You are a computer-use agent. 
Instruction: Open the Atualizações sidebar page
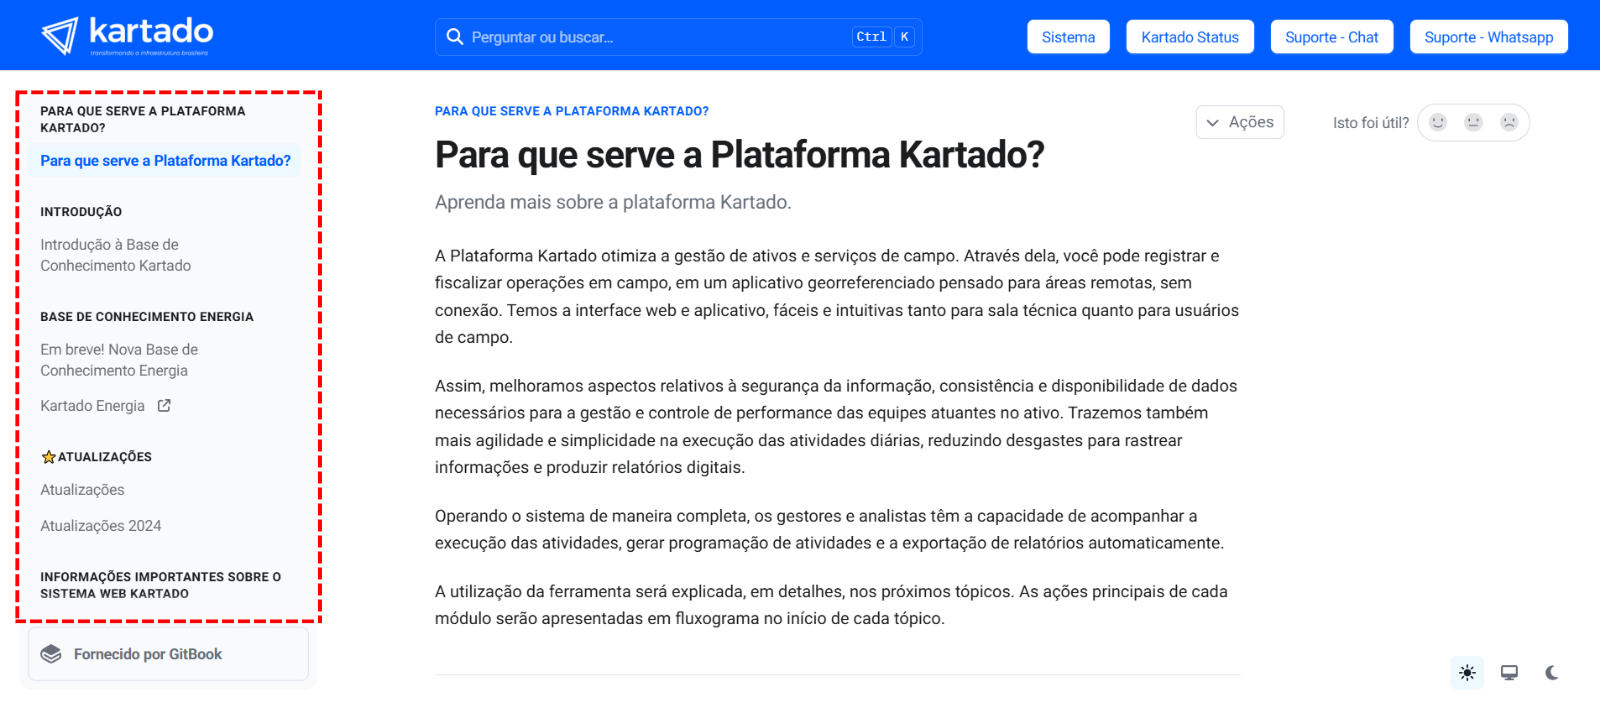[82, 490]
